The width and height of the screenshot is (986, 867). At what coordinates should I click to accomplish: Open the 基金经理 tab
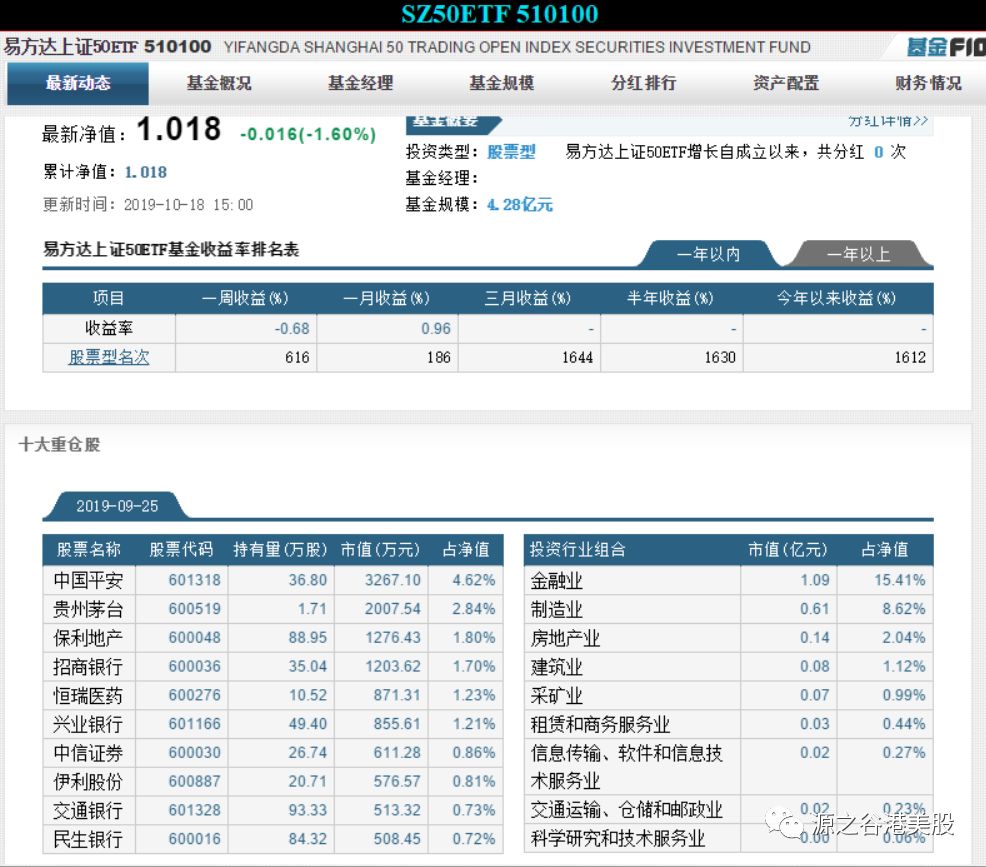(x=360, y=83)
